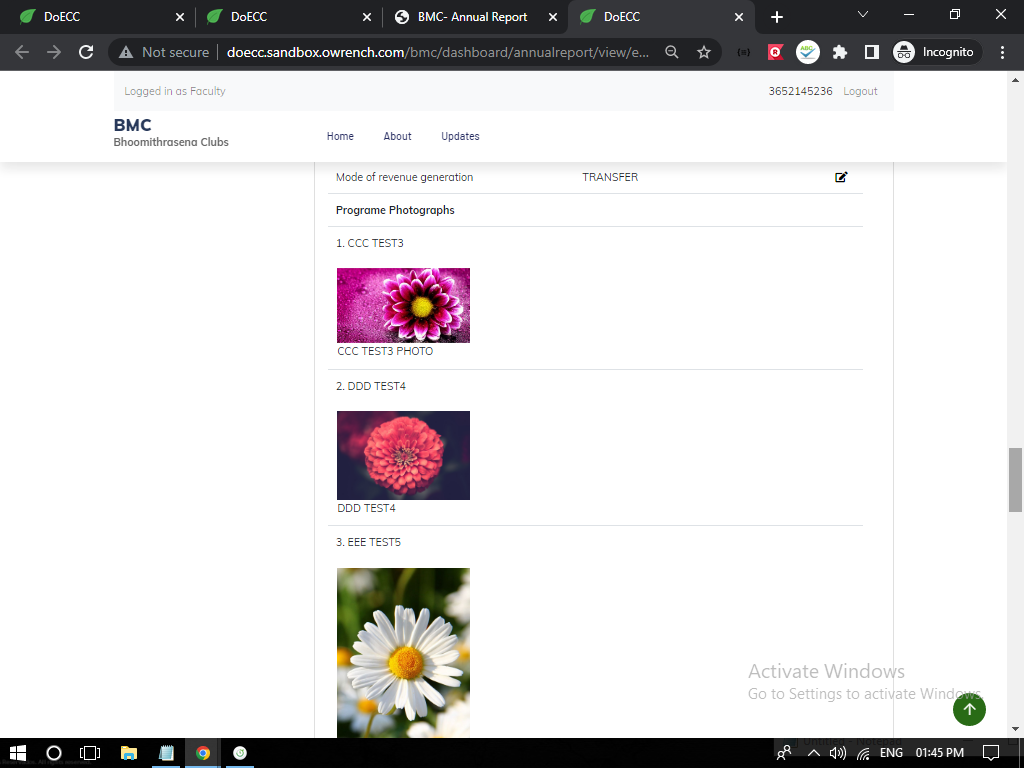
Task: Open File Explorer from the taskbar
Action: click(128, 753)
